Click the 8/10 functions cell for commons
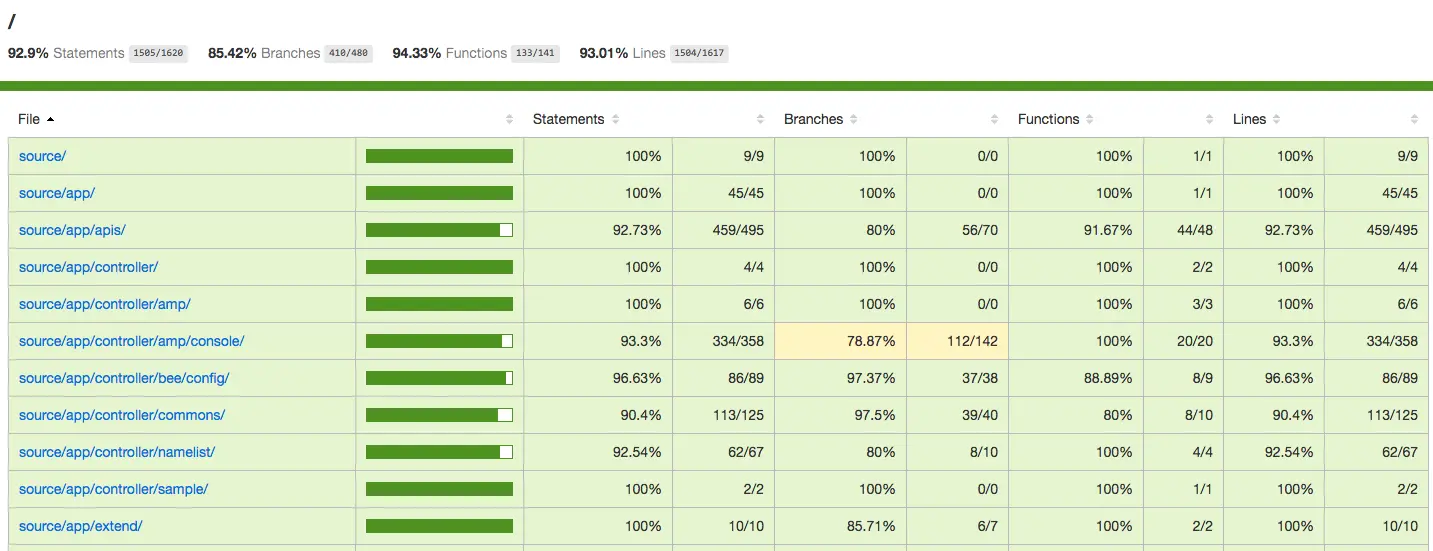Viewport: 1433px width, 551px height. pyautogui.click(x=1183, y=415)
